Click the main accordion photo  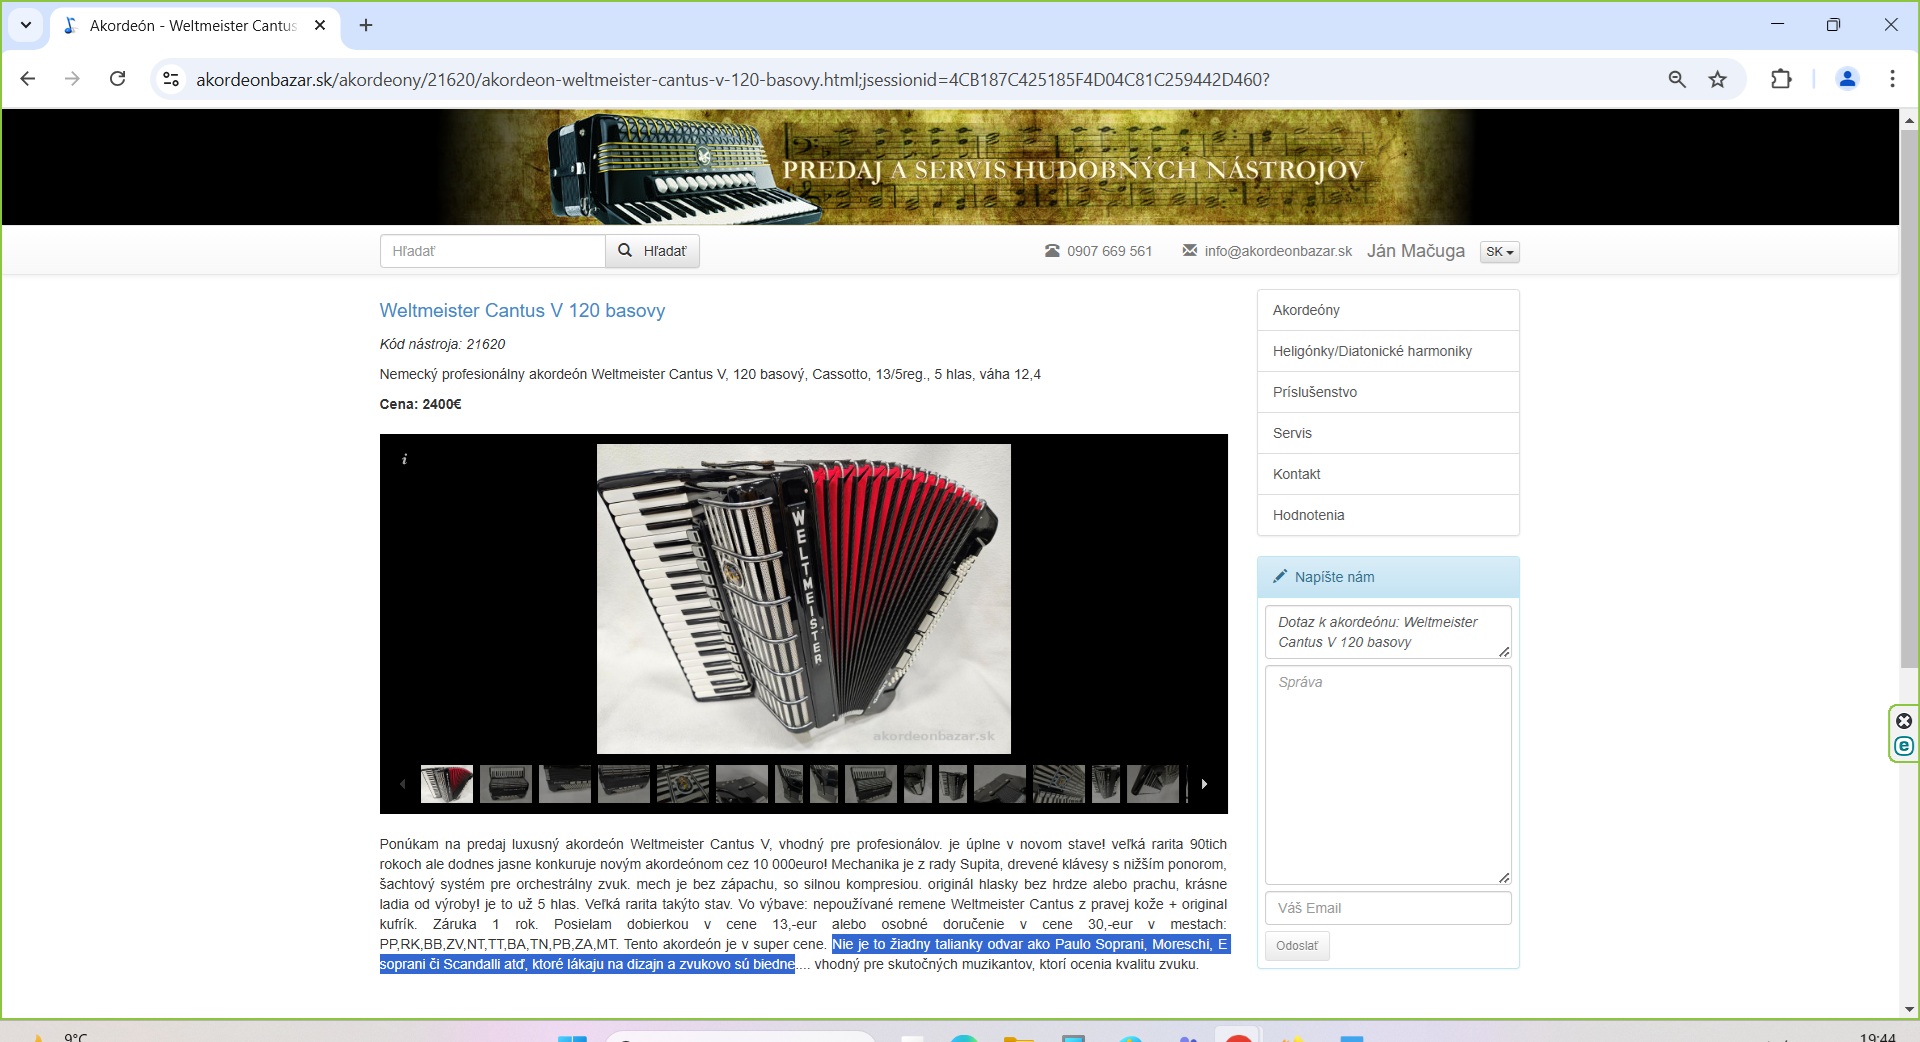coord(803,598)
